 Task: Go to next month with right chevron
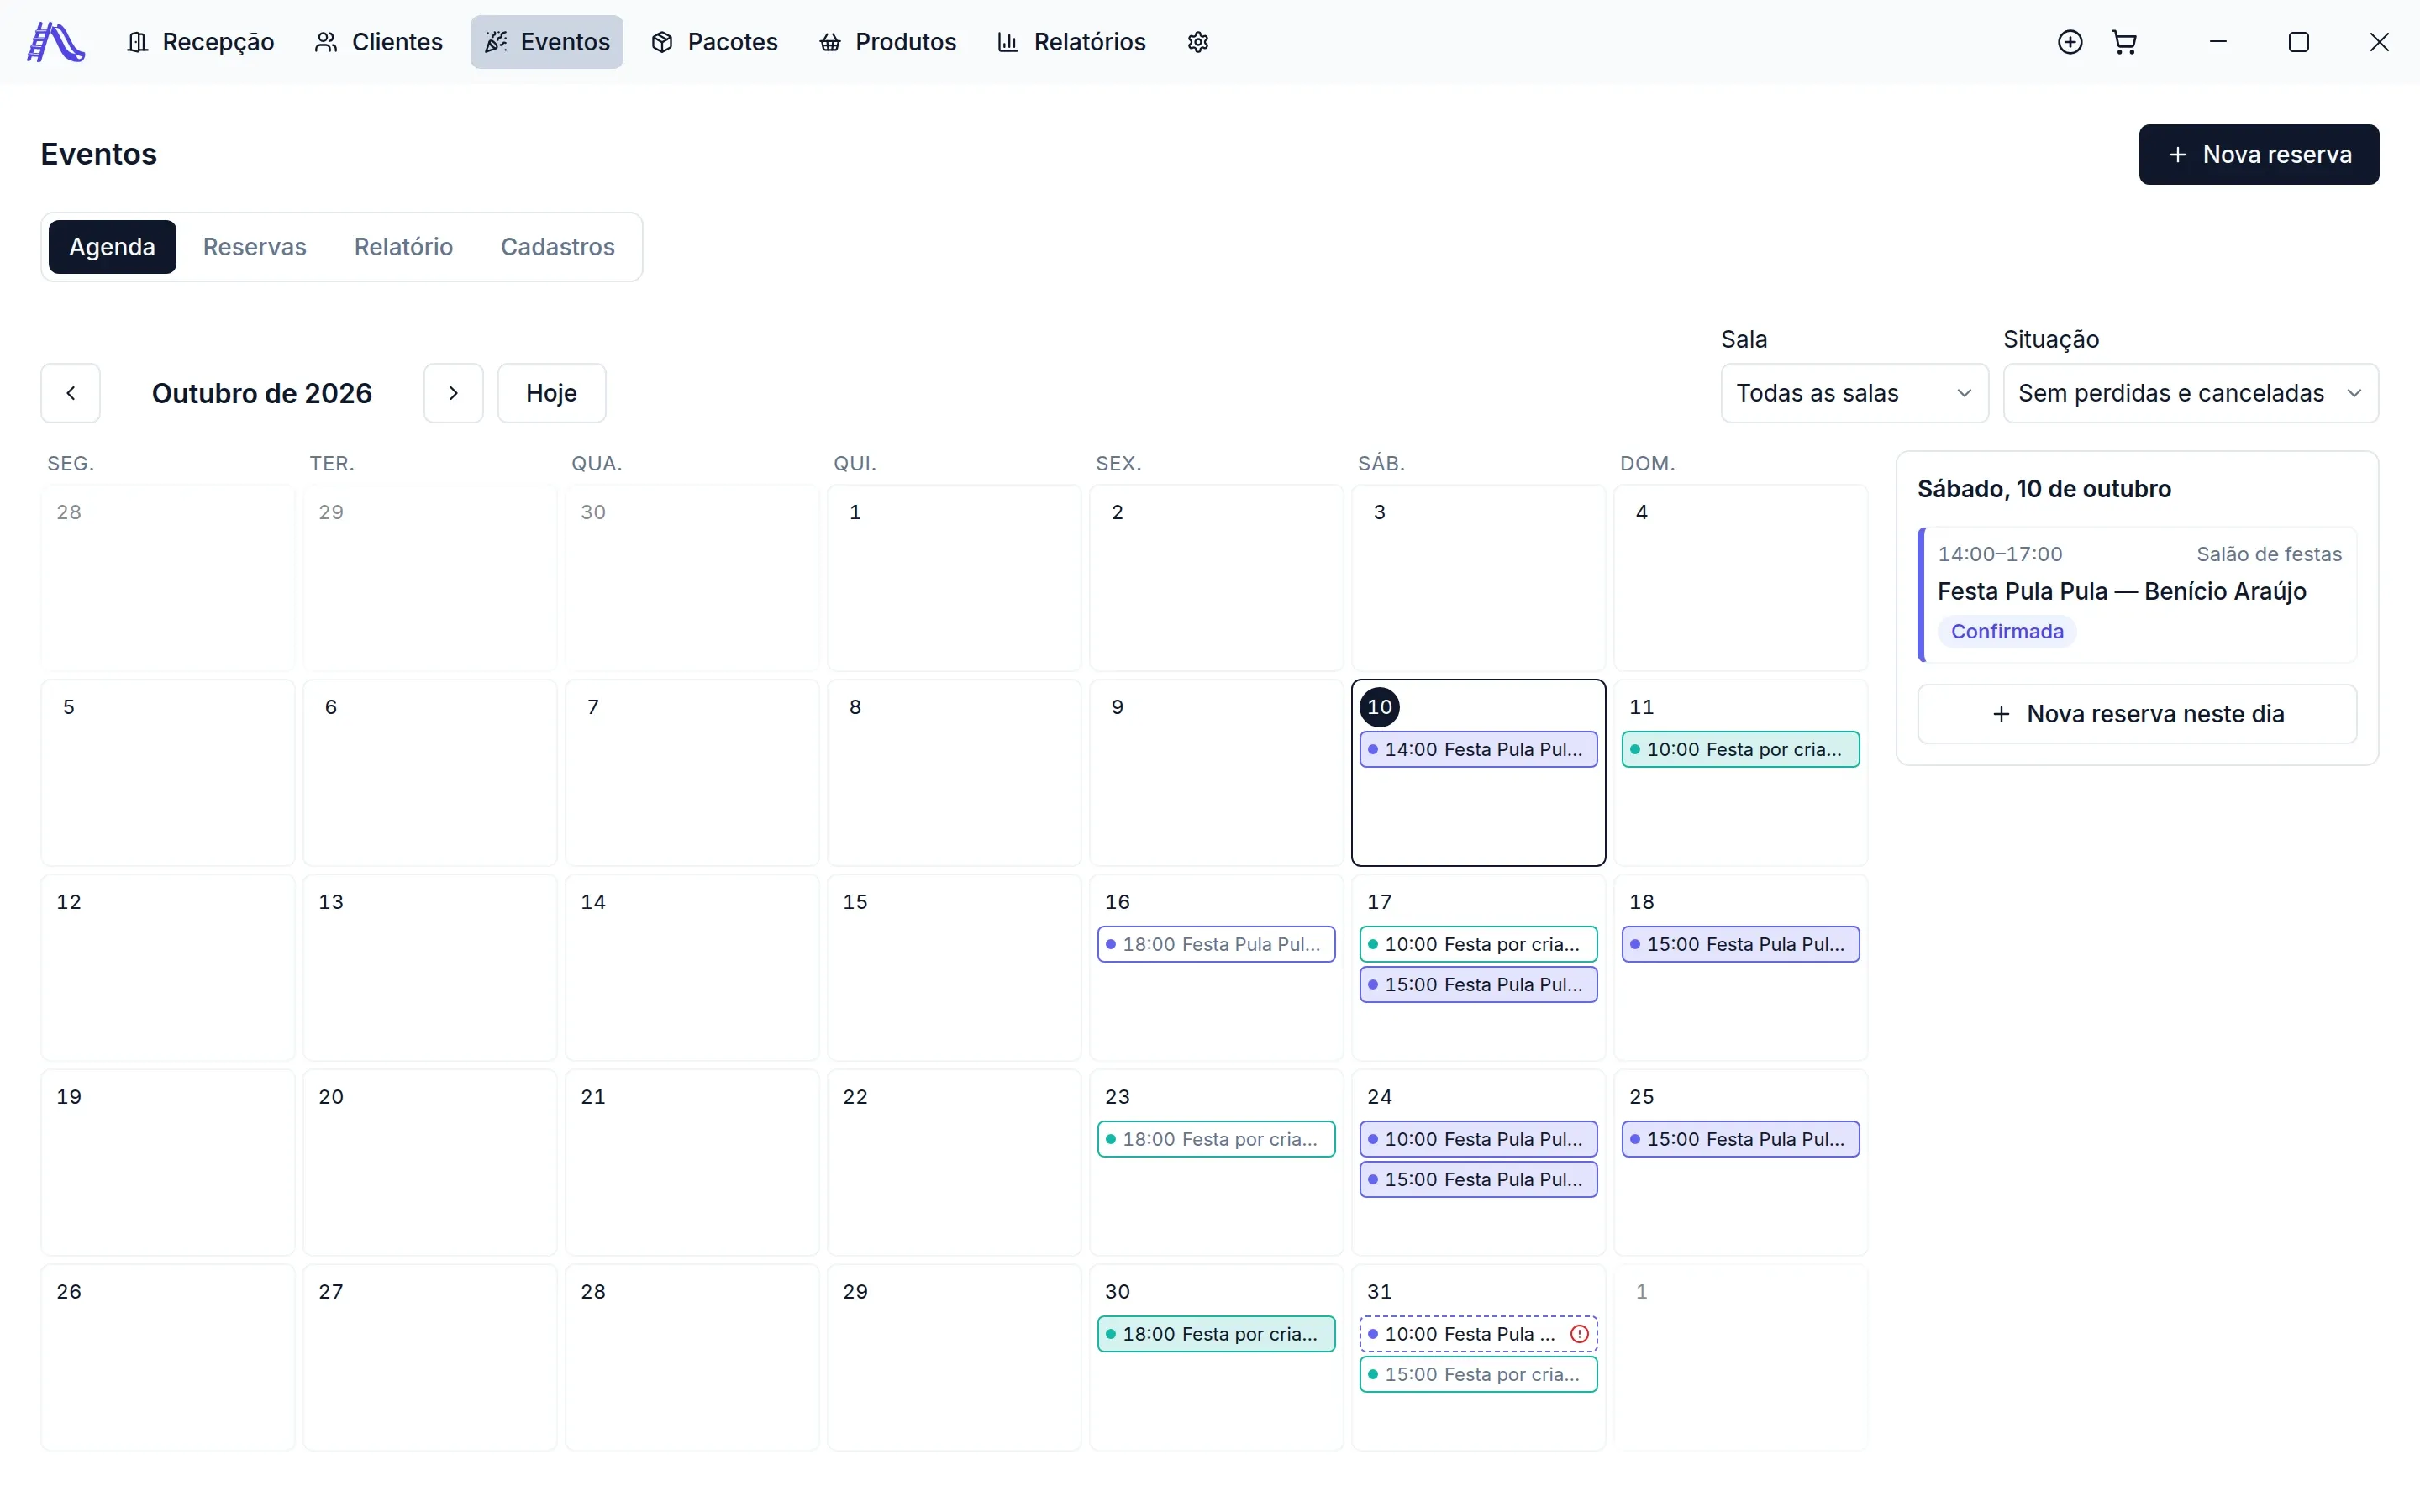tap(453, 393)
